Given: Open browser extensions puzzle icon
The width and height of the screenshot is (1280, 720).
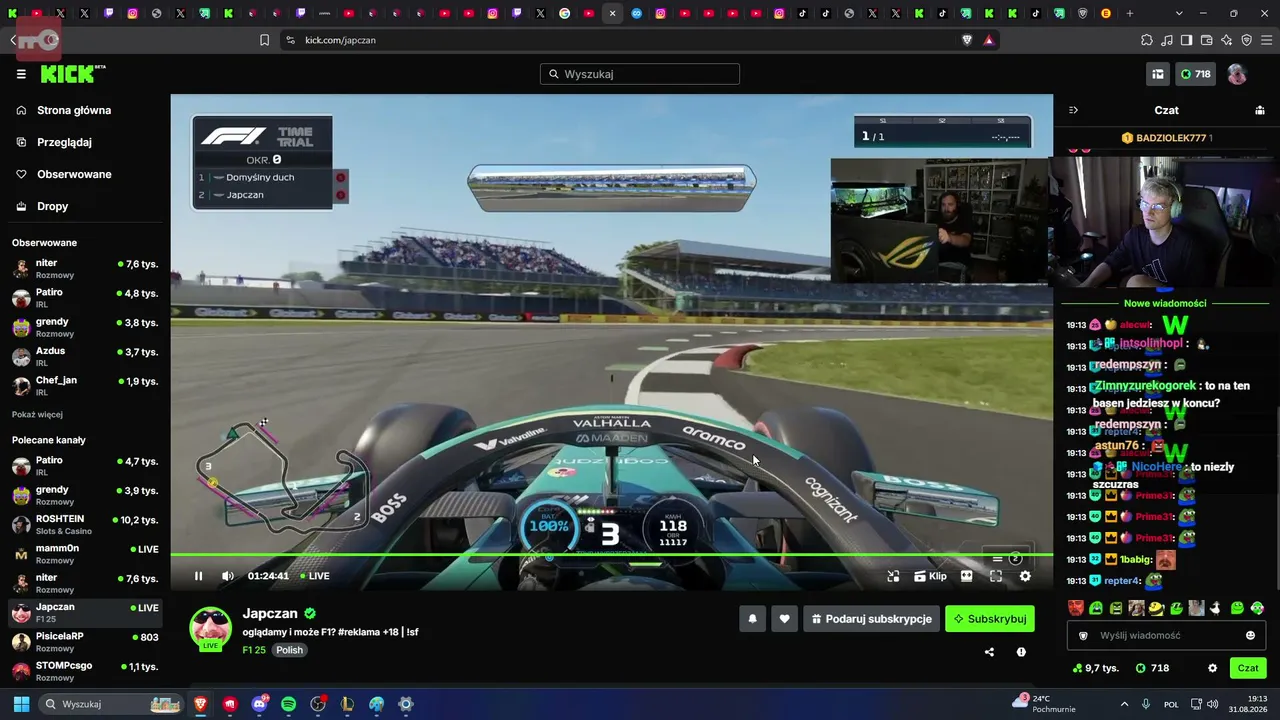Looking at the screenshot, I should 1146,40.
